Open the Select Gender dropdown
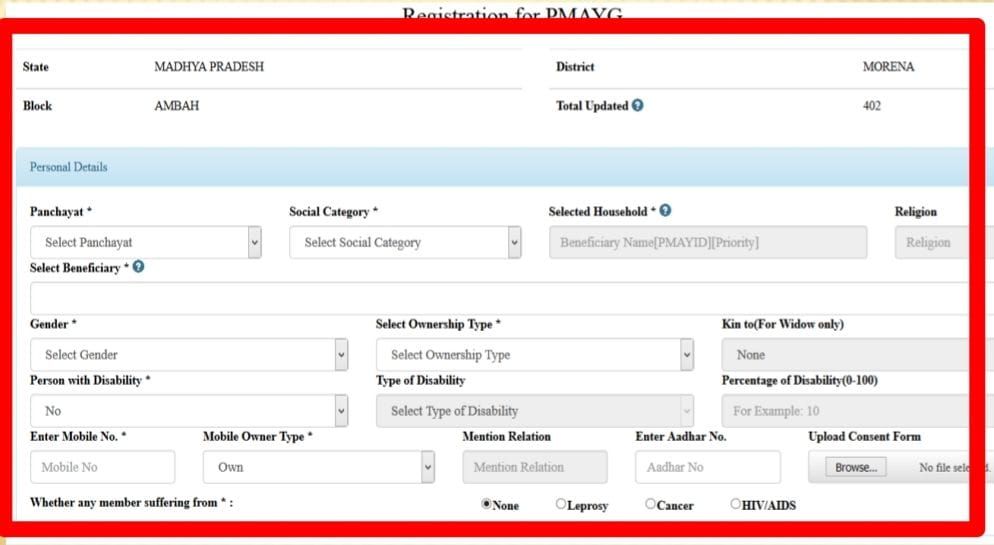994x545 pixels. (189, 354)
